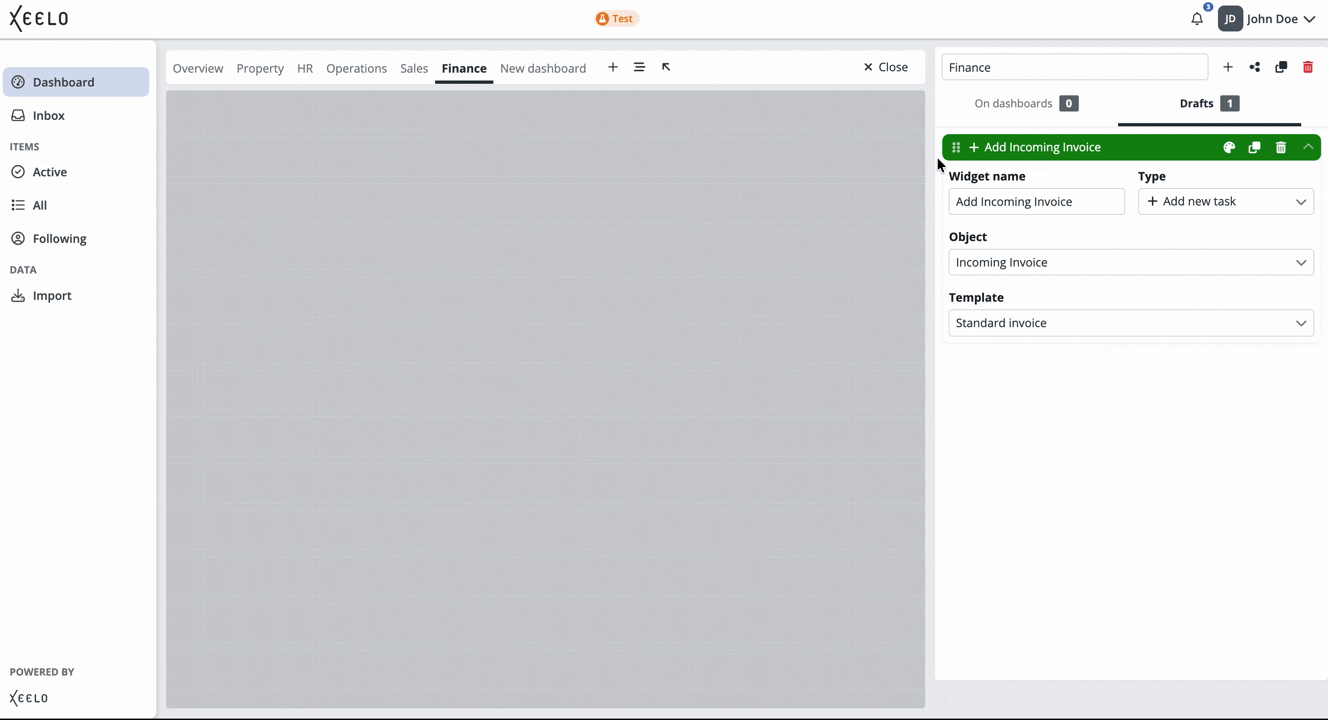Click the red delete dashboard trash icon
Image resolution: width=1328 pixels, height=720 pixels.
point(1308,67)
